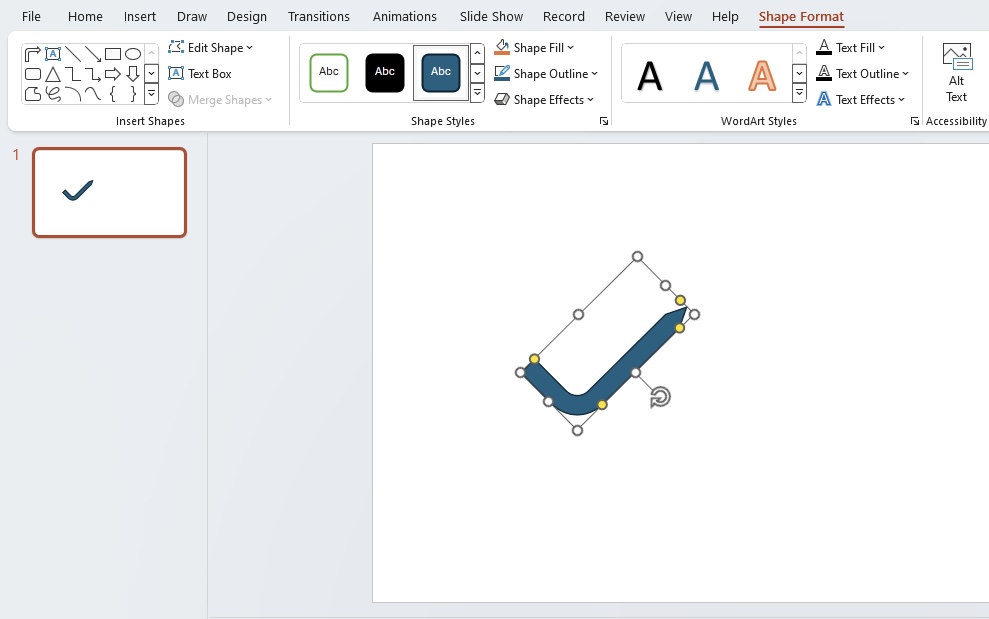Apply the blue filled Abc shape style

(x=440, y=73)
